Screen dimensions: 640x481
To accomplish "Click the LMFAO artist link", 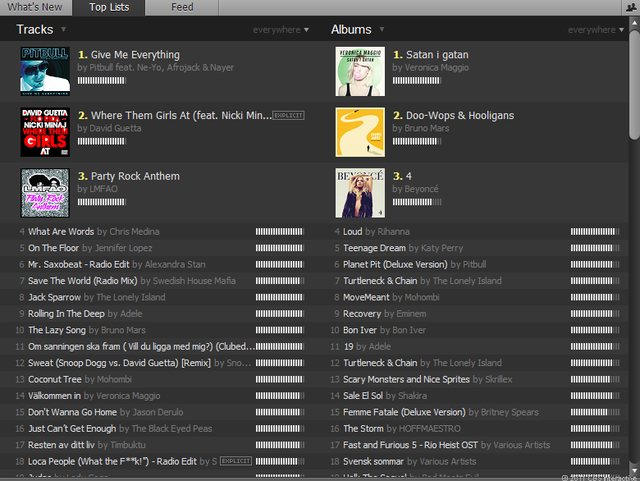I will tap(103, 189).
